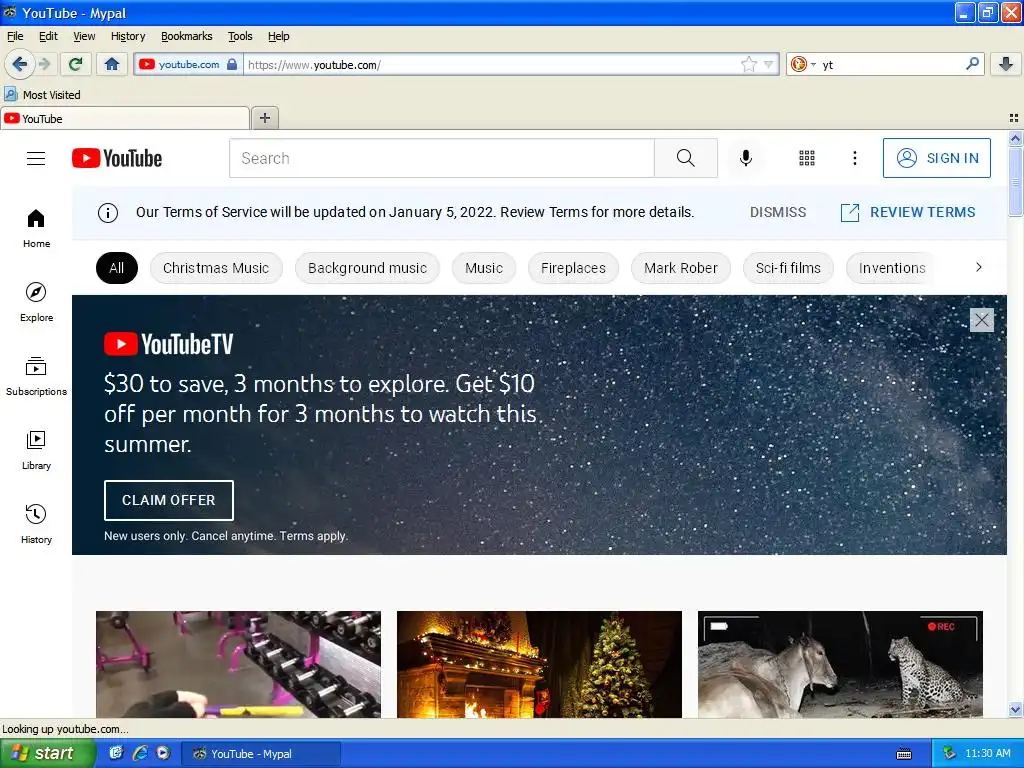Click the browser home button

tap(112, 64)
